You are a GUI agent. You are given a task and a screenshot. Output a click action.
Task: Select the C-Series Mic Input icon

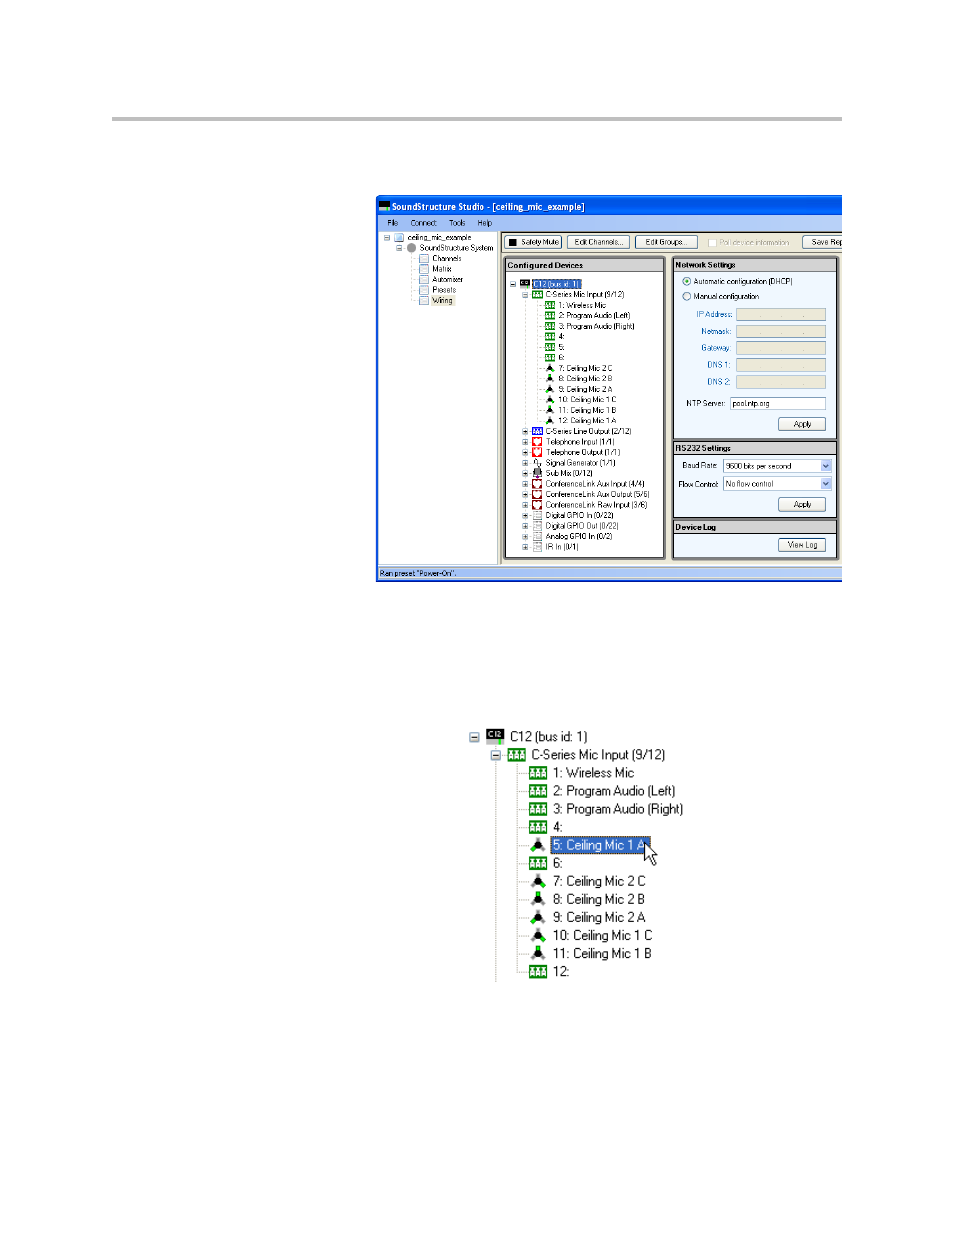tap(537, 295)
